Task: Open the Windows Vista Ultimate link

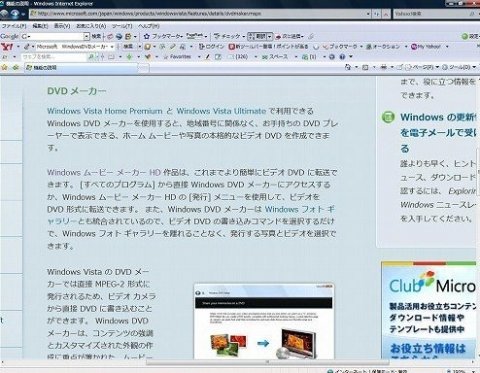Action: (221, 111)
